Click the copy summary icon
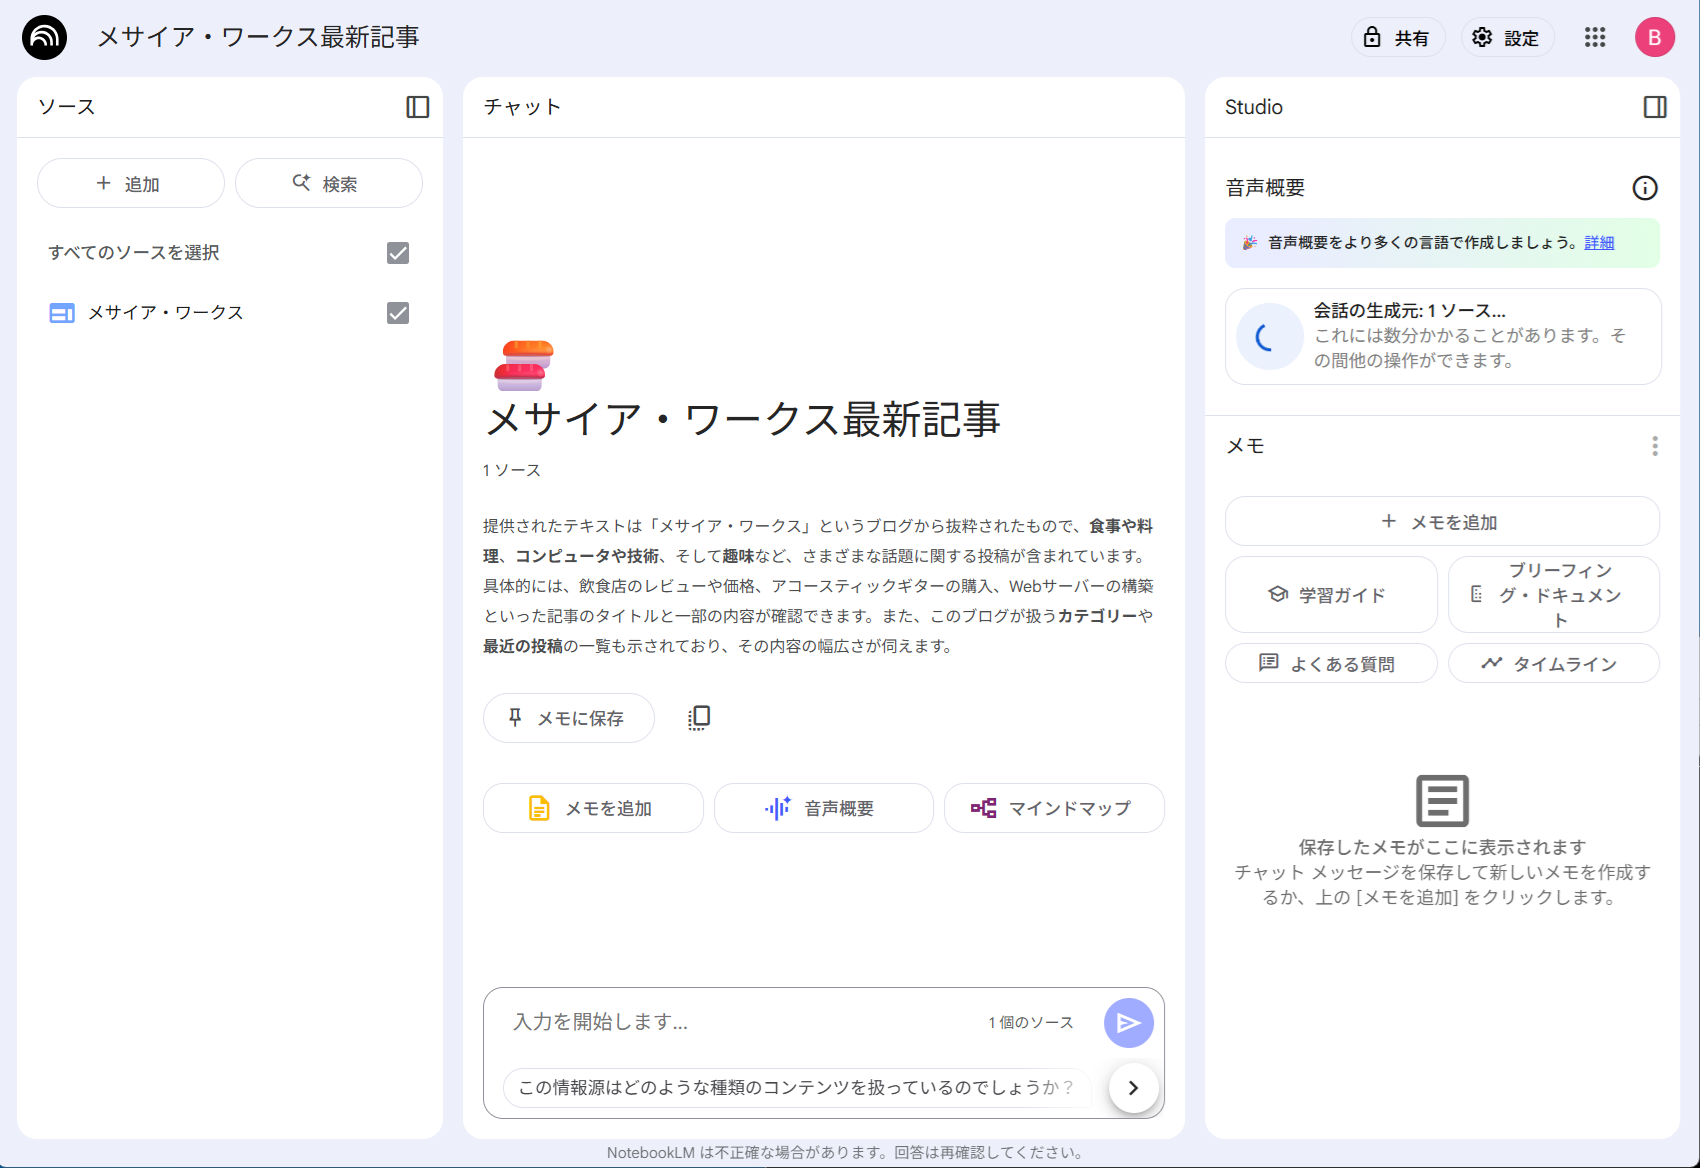1700x1168 pixels. (699, 718)
